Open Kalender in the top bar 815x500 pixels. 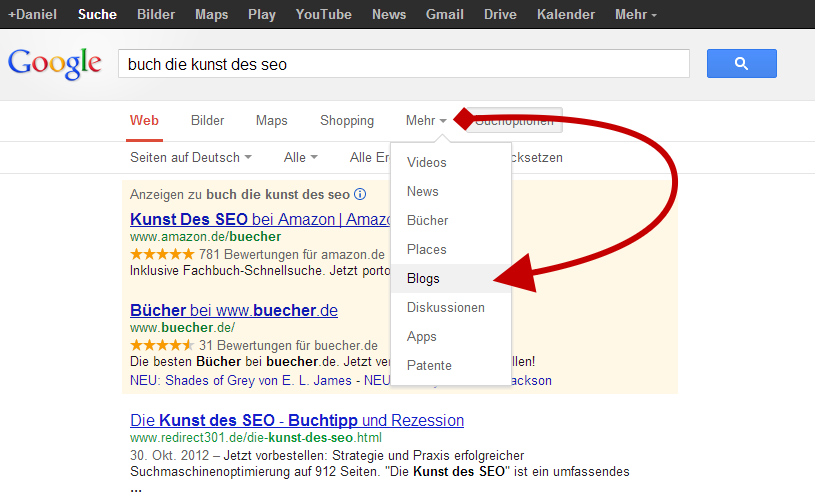coord(566,14)
